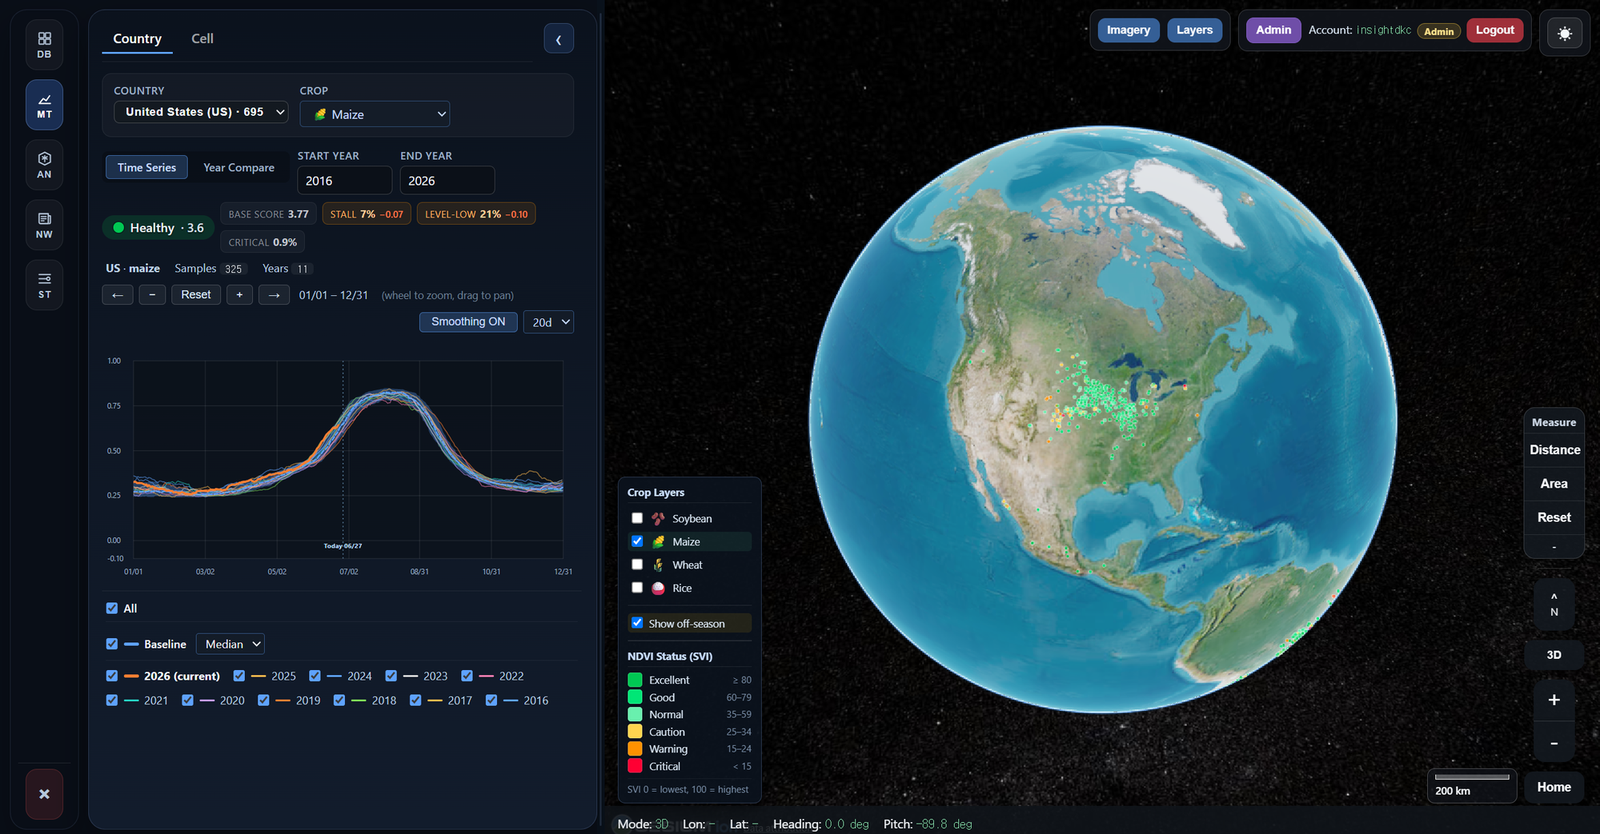Image resolution: width=1600 pixels, height=834 pixels.
Task: Zoom in chart with plus button
Action: click(239, 295)
